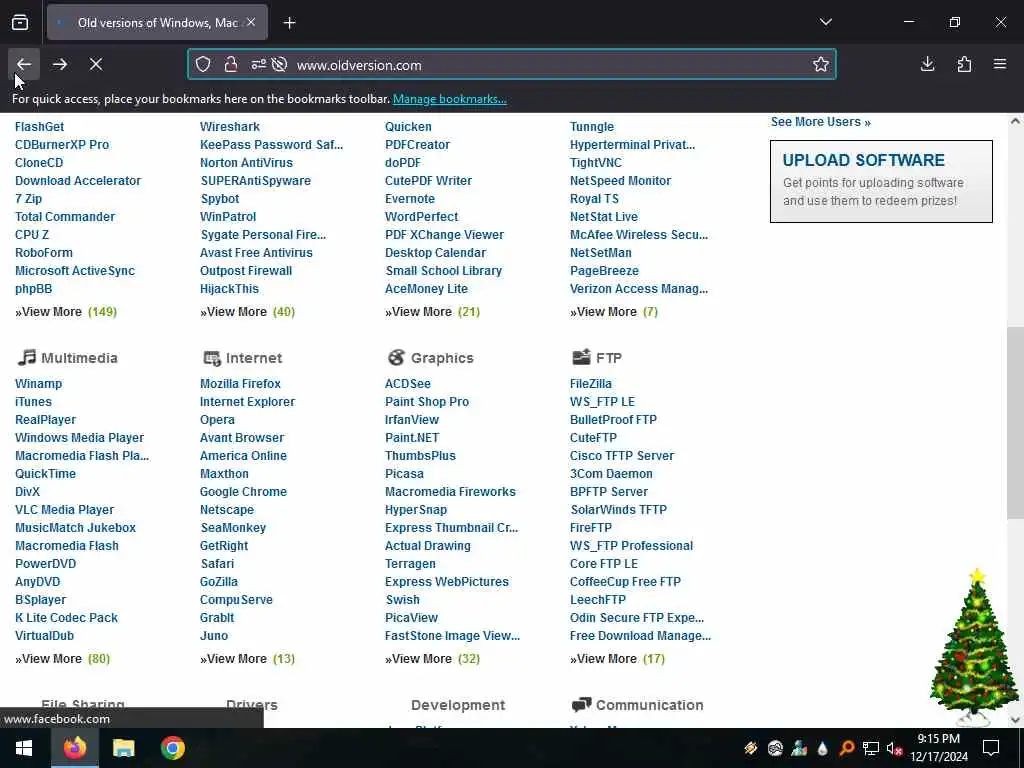Click Firefox icon in the taskbar
The width and height of the screenshot is (1024, 768).
pos(74,748)
